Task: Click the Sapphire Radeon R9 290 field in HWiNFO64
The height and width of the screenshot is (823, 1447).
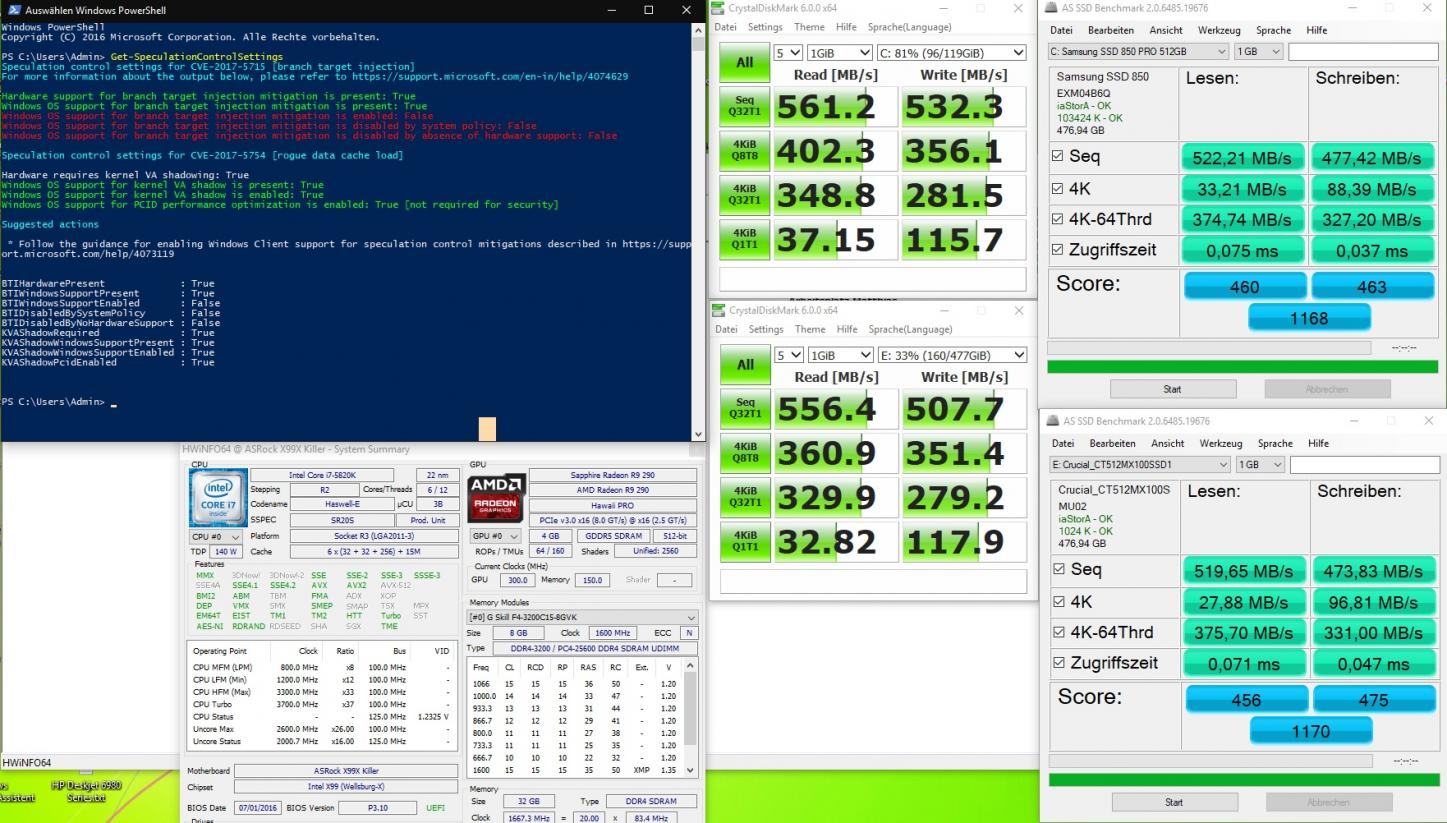Action: tap(613, 475)
